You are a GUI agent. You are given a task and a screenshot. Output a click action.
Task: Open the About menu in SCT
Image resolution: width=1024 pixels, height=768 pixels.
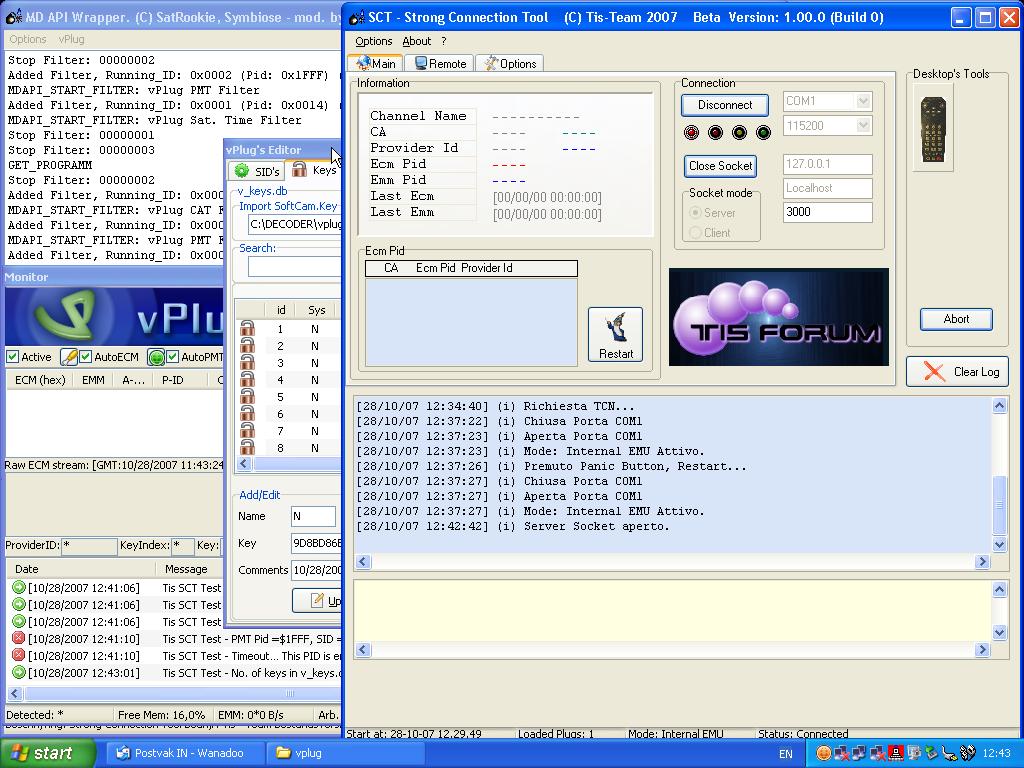(417, 41)
